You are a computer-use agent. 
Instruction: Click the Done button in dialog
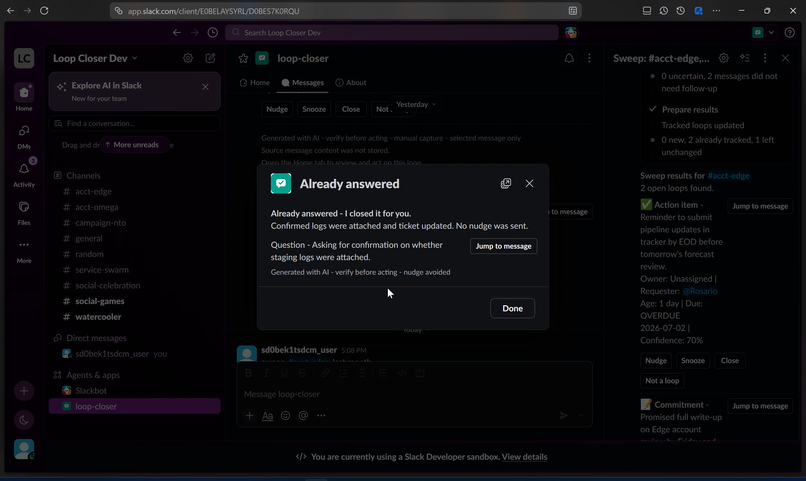512,308
